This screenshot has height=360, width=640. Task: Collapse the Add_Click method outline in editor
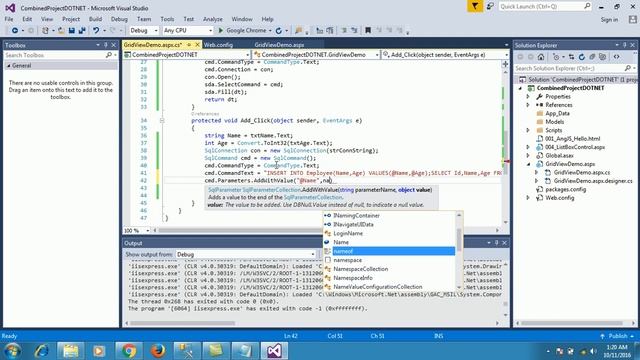(x=162, y=120)
